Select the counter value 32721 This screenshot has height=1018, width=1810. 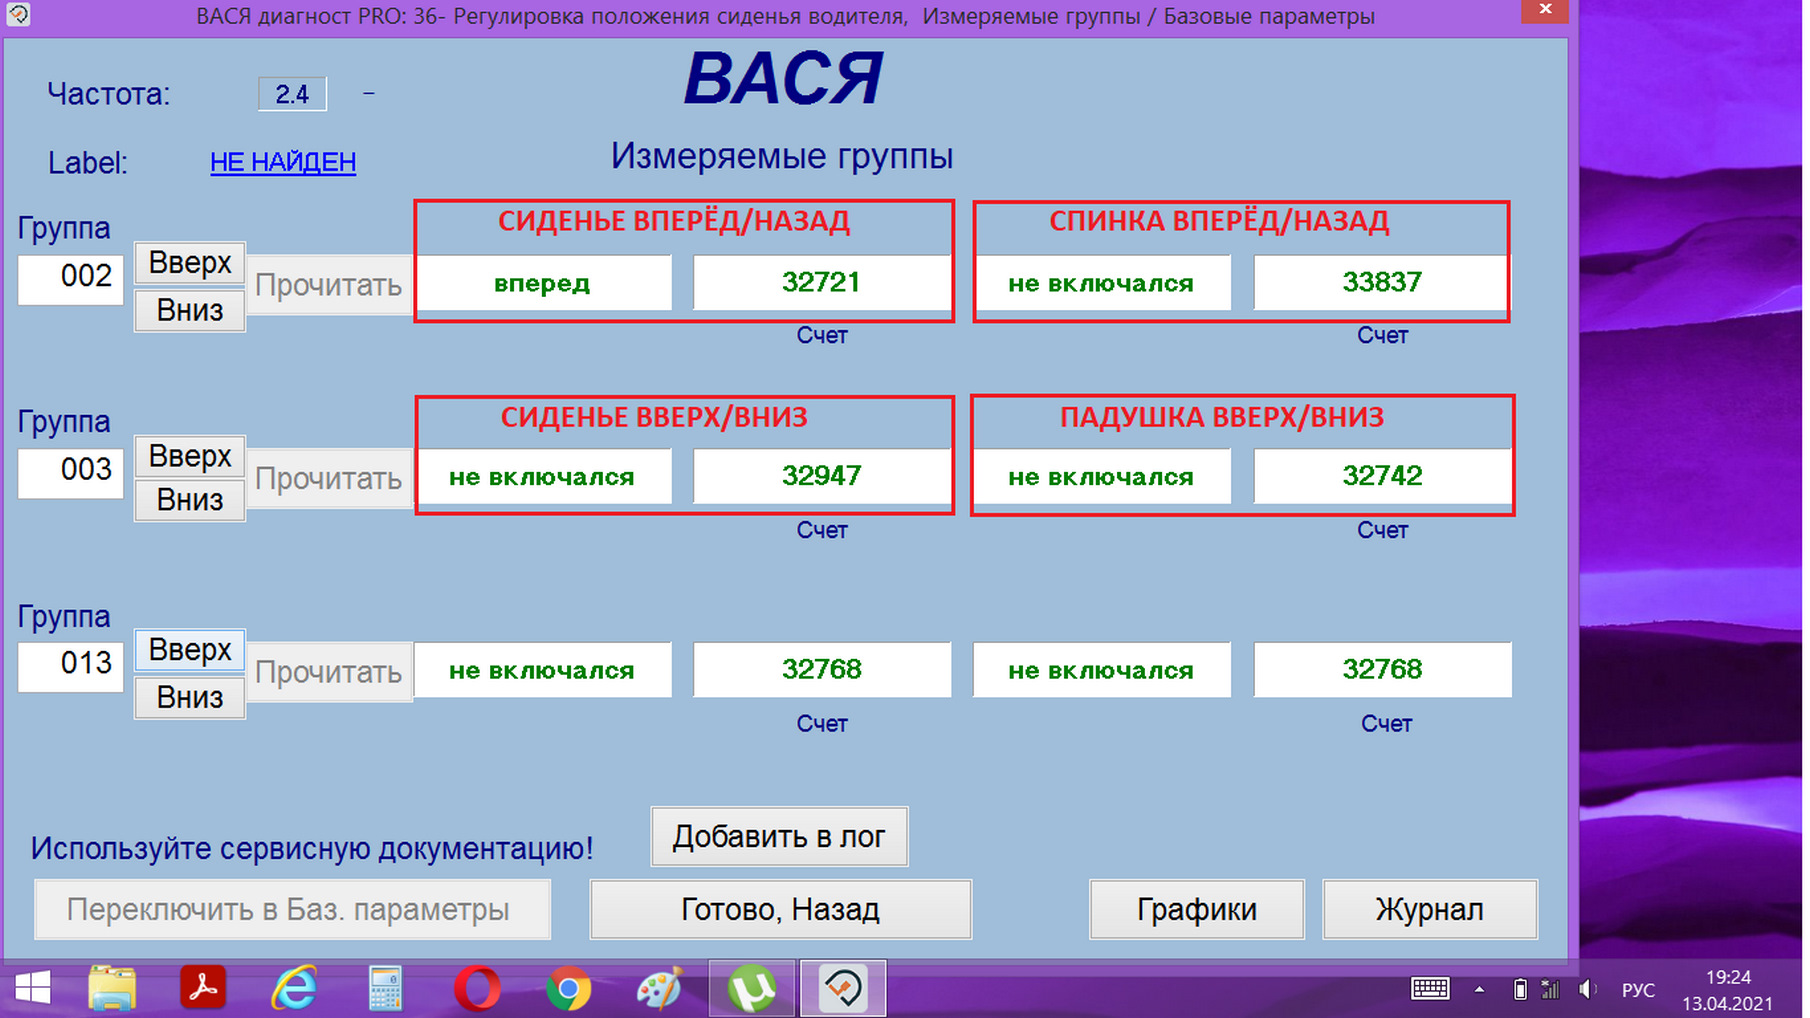821,283
